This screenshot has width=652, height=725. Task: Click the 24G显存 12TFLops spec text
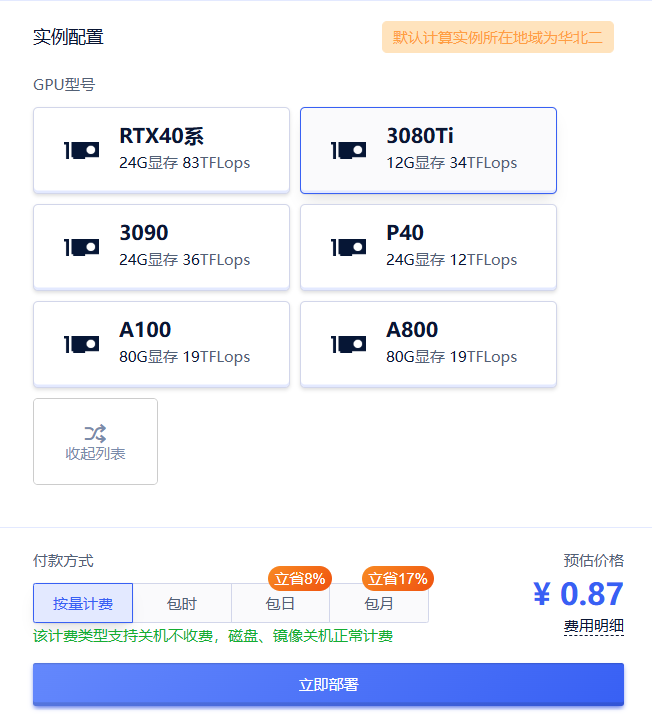pos(452,260)
